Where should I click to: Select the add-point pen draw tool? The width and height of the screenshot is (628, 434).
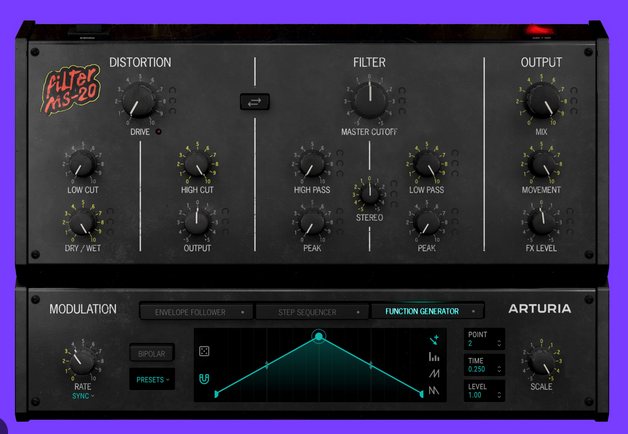(434, 340)
